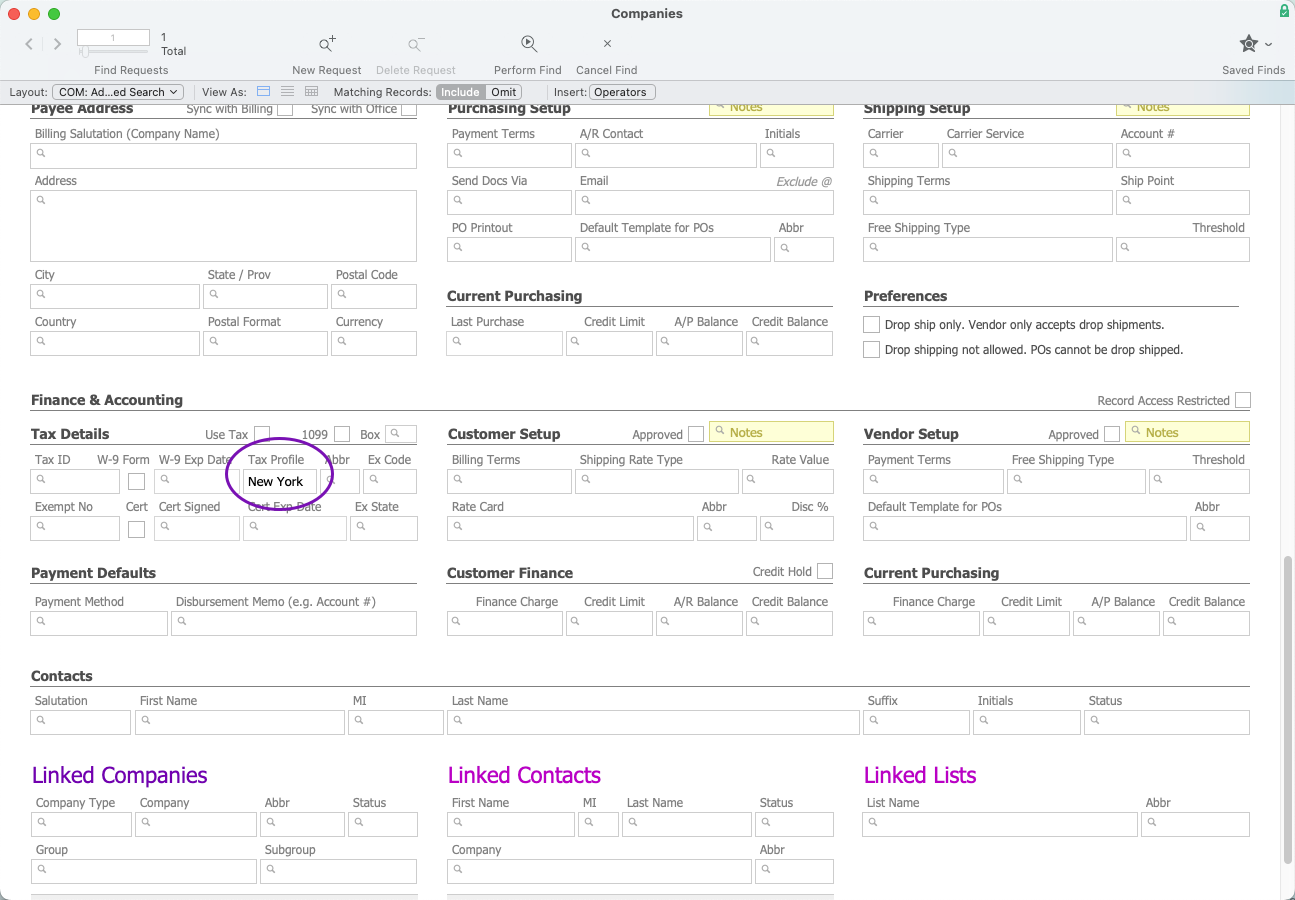Toggle the Record Access Restricted checkbox
This screenshot has width=1295, height=900.
1243,400
